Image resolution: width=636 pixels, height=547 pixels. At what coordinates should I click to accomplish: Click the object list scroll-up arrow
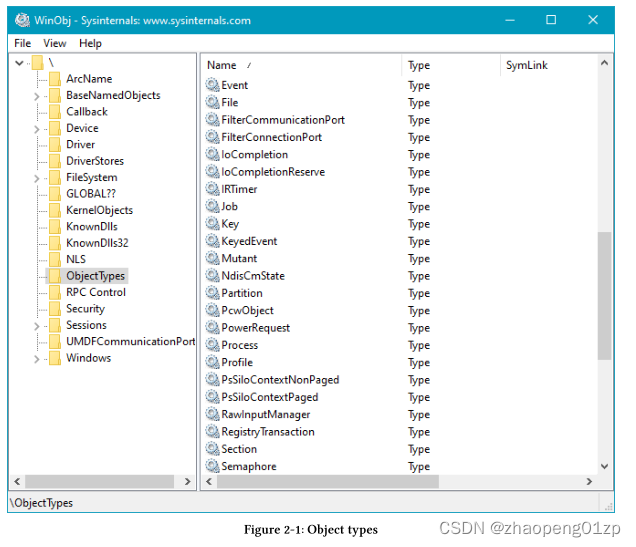coord(604,63)
